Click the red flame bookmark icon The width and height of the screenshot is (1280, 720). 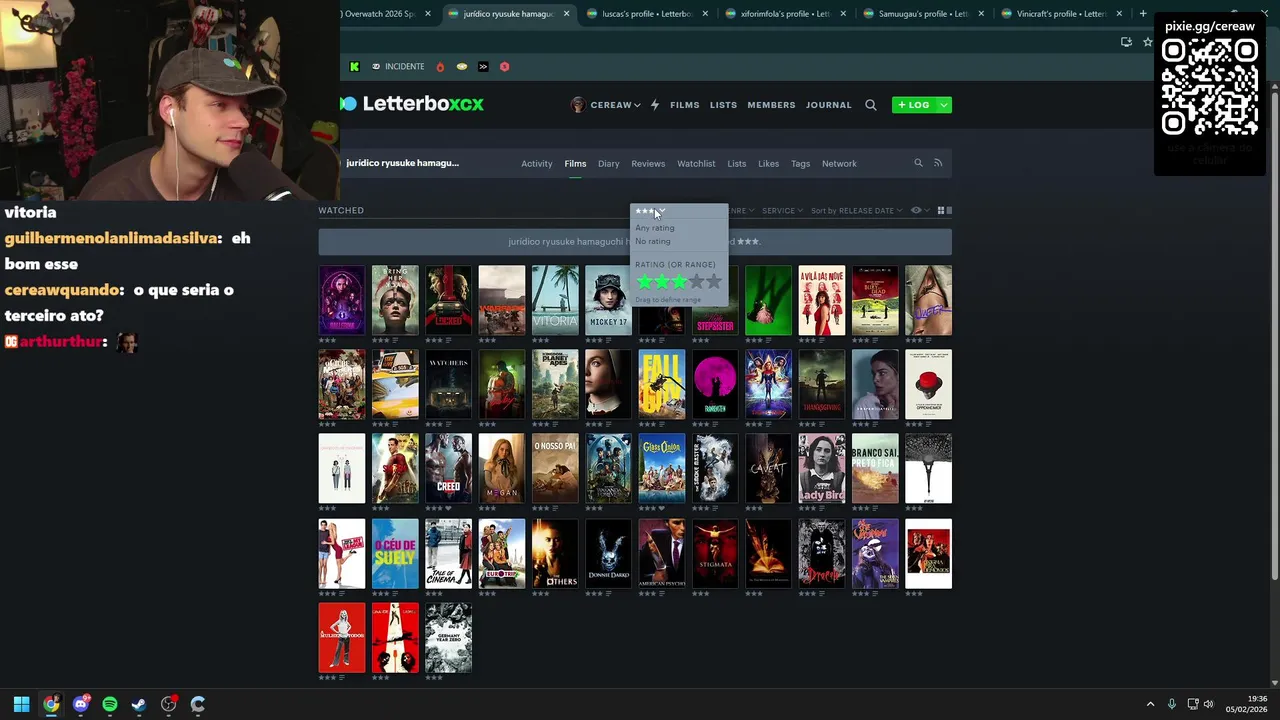[x=440, y=67]
